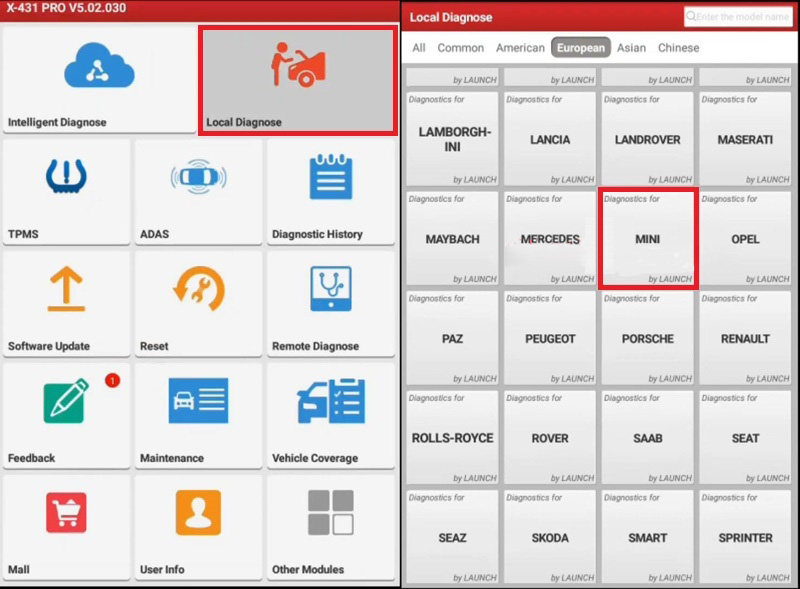Image resolution: width=800 pixels, height=589 pixels.
Task: View Vehicle Coverage checklist icon
Action: click(331, 401)
